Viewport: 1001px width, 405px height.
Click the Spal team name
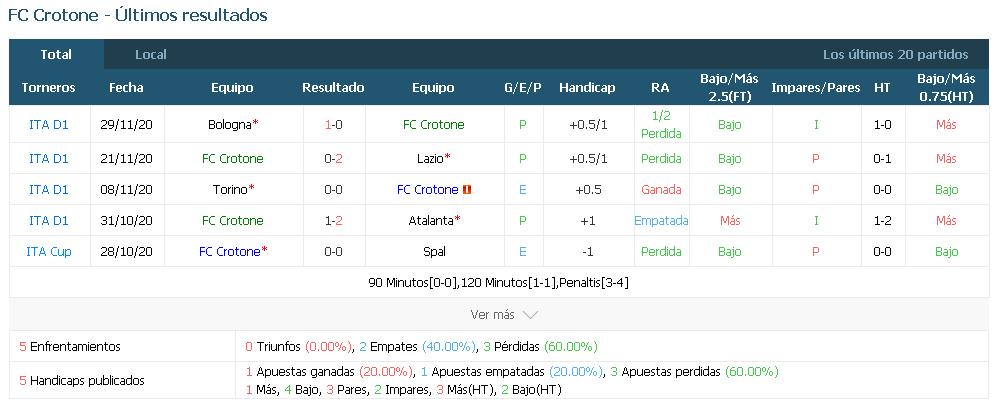click(434, 252)
